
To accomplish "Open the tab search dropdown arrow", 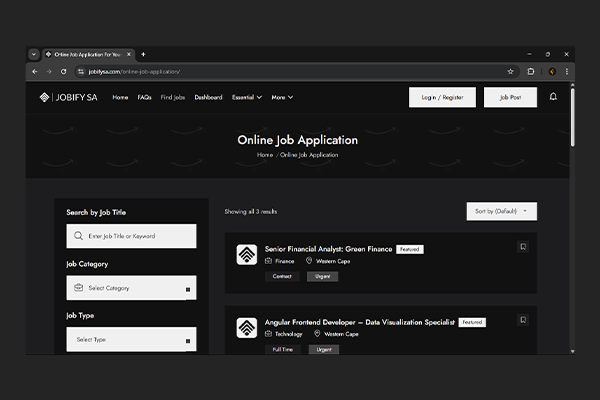I will coord(34,54).
